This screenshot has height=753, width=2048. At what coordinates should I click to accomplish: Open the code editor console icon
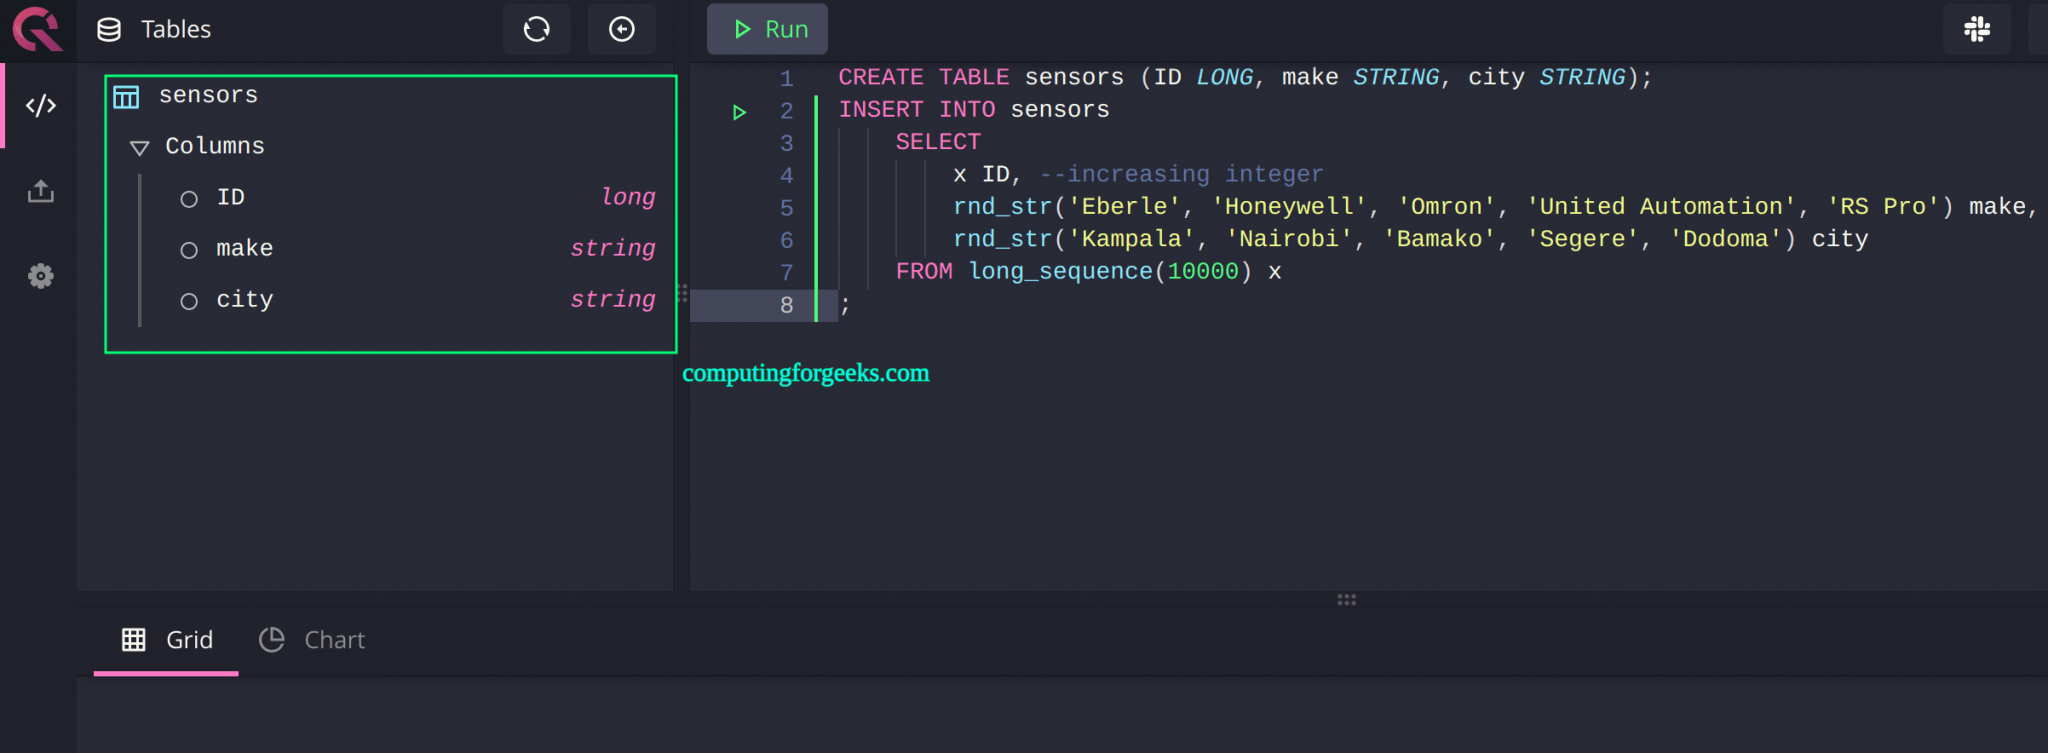point(41,106)
